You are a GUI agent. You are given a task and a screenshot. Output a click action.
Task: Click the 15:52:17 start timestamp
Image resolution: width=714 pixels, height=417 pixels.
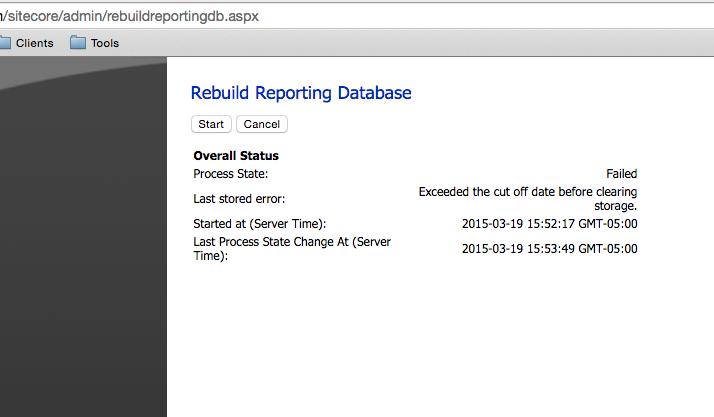(x=549, y=224)
